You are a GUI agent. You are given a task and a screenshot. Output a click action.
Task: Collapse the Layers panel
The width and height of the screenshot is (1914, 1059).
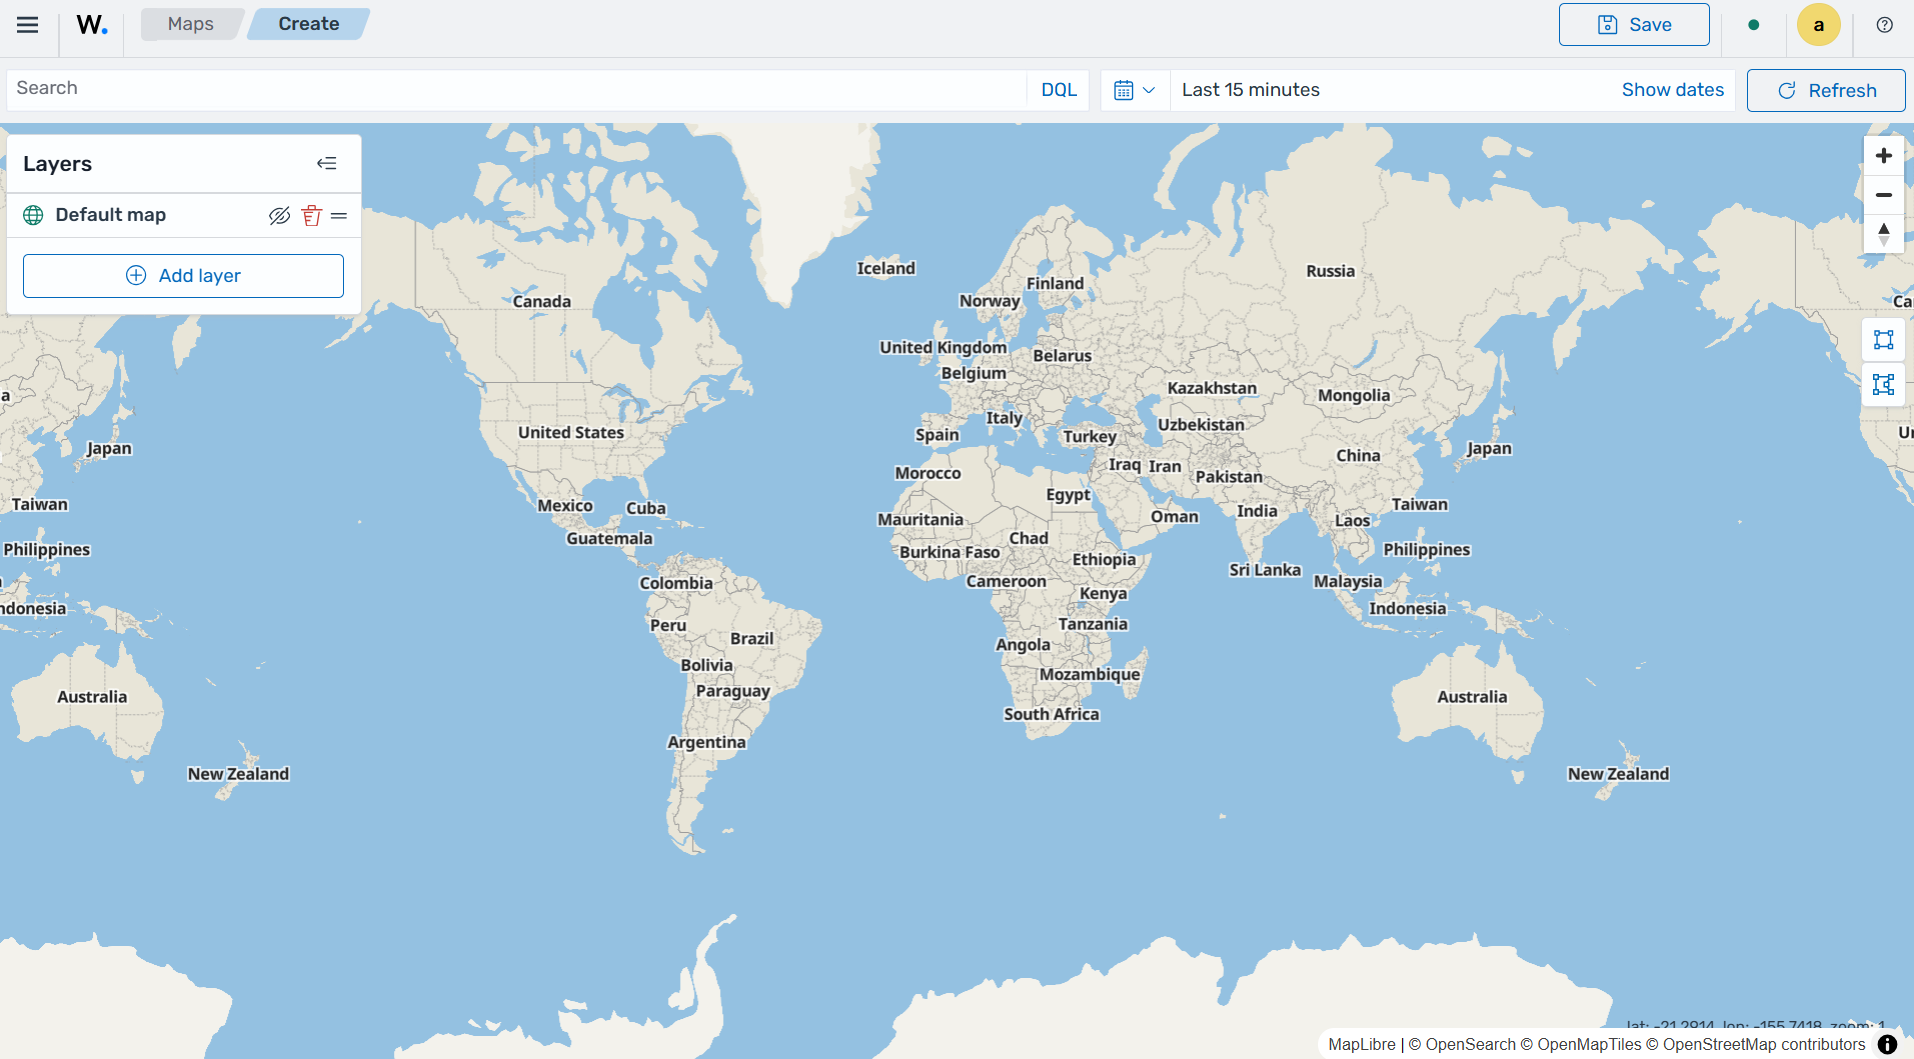(327, 164)
